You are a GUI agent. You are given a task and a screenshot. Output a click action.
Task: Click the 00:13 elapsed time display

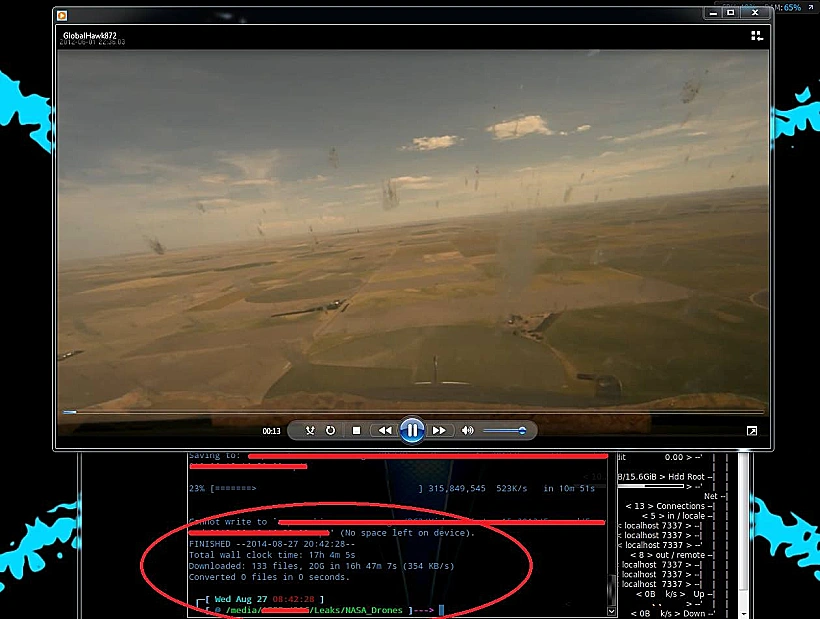(271, 431)
